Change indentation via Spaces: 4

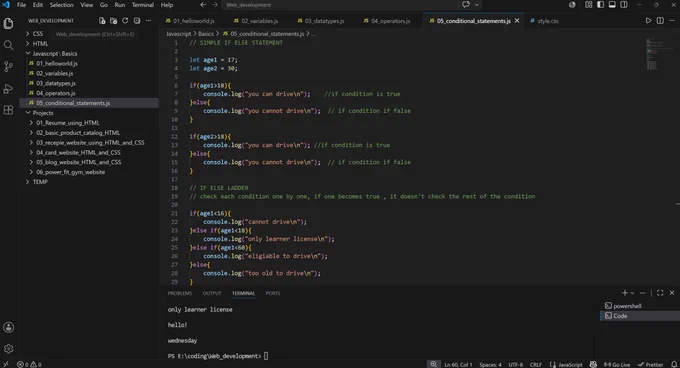(x=490, y=365)
